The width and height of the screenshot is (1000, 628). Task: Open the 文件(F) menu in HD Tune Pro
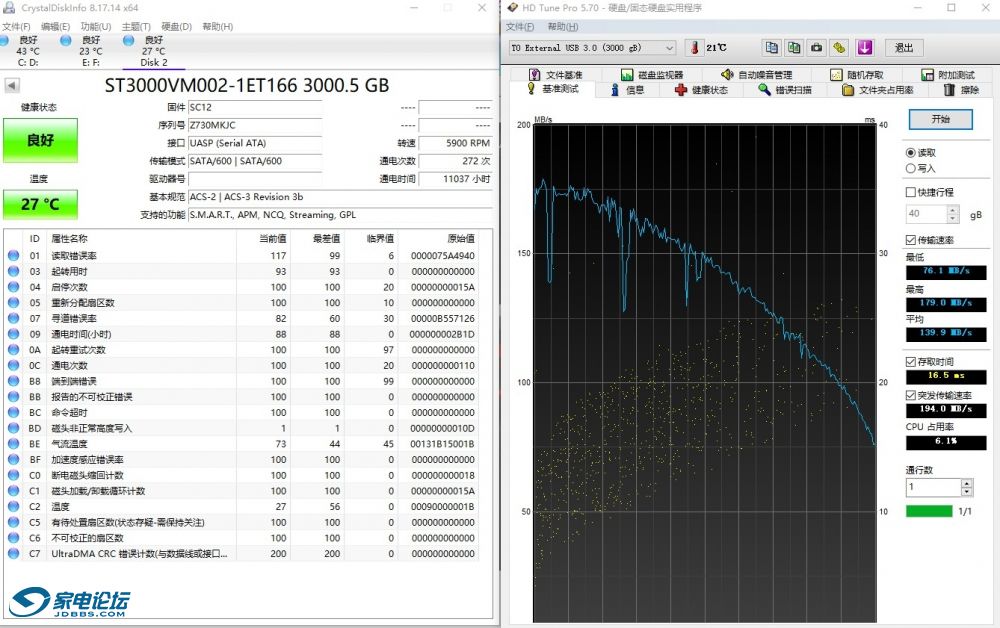click(x=520, y=27)
